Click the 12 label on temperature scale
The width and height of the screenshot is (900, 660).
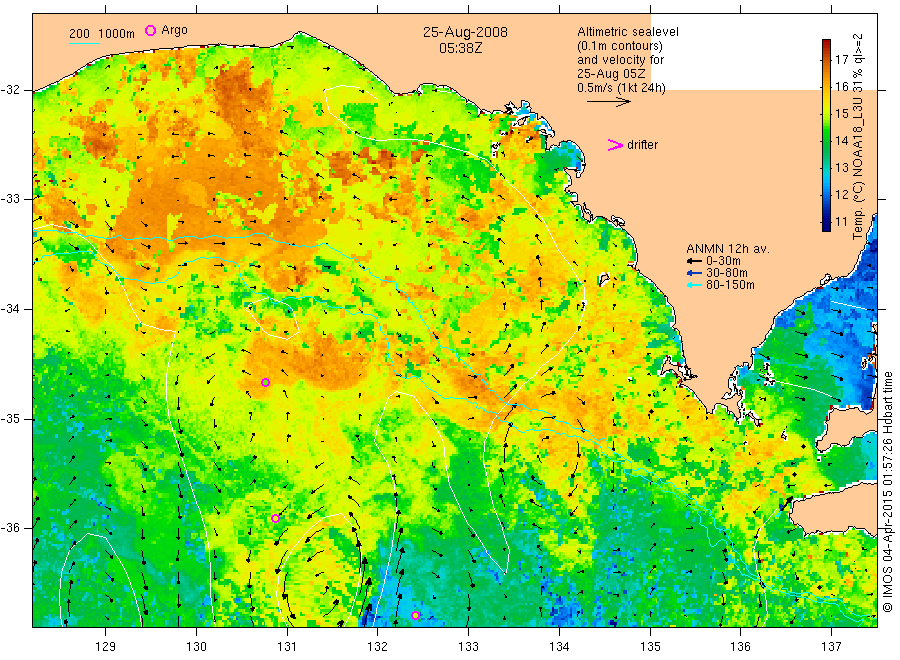coord(841,195)
